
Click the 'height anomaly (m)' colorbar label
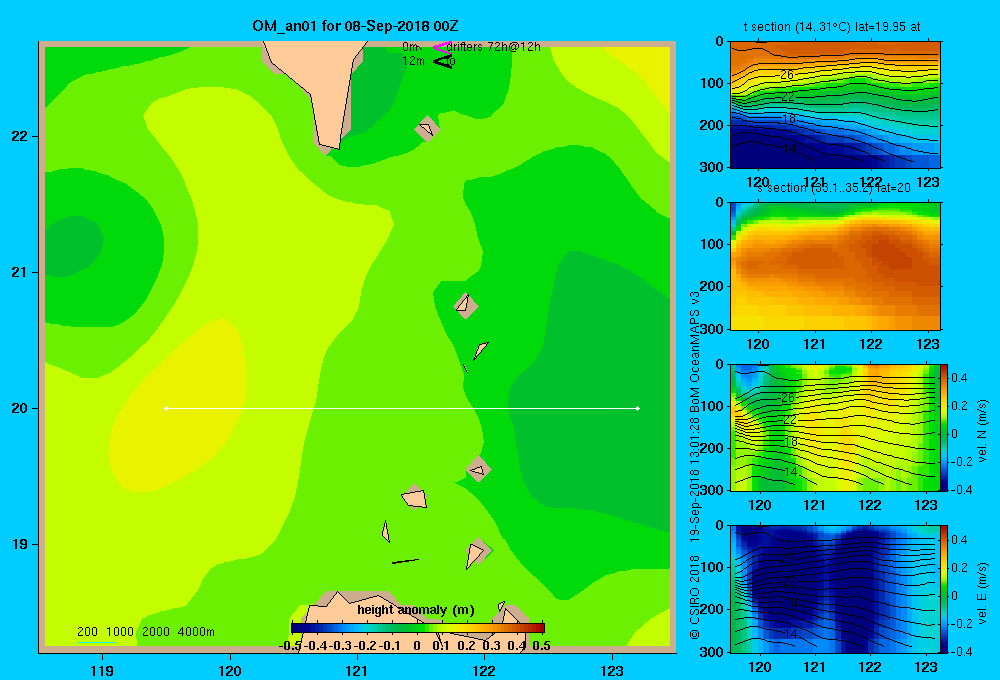(x=416, y=610)
